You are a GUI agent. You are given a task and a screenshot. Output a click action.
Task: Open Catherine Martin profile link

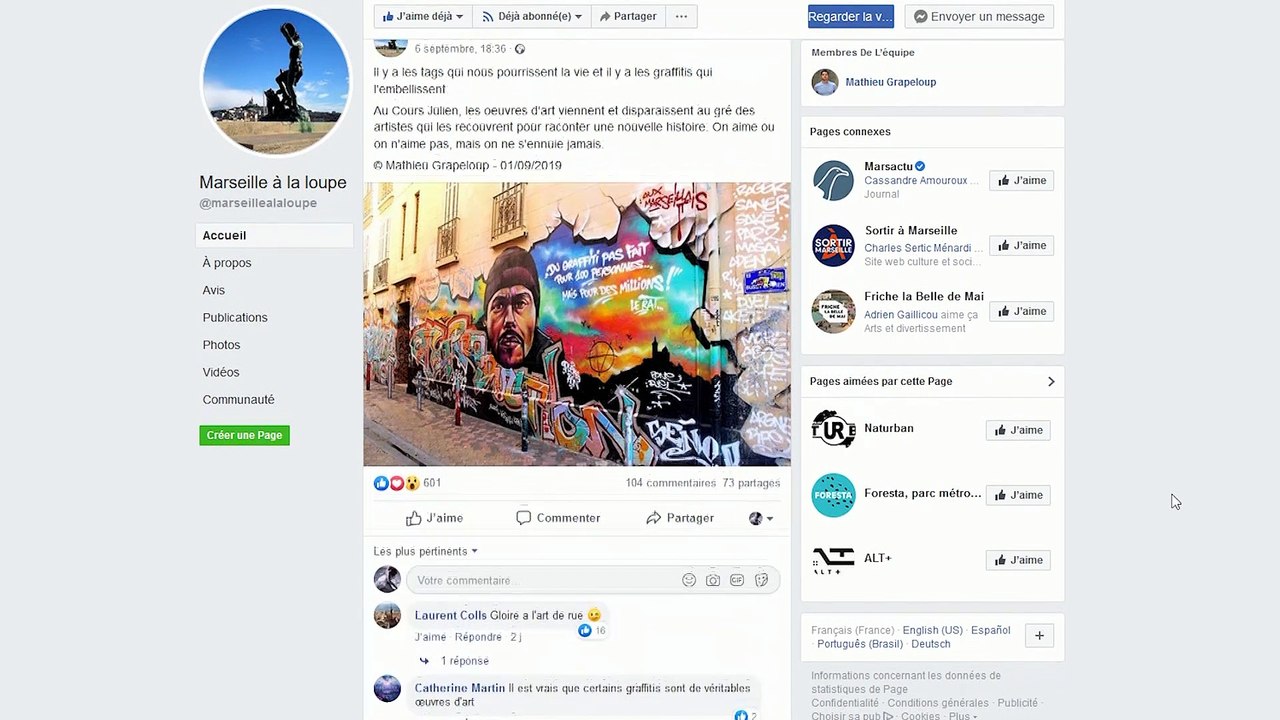tap(460, 688)
